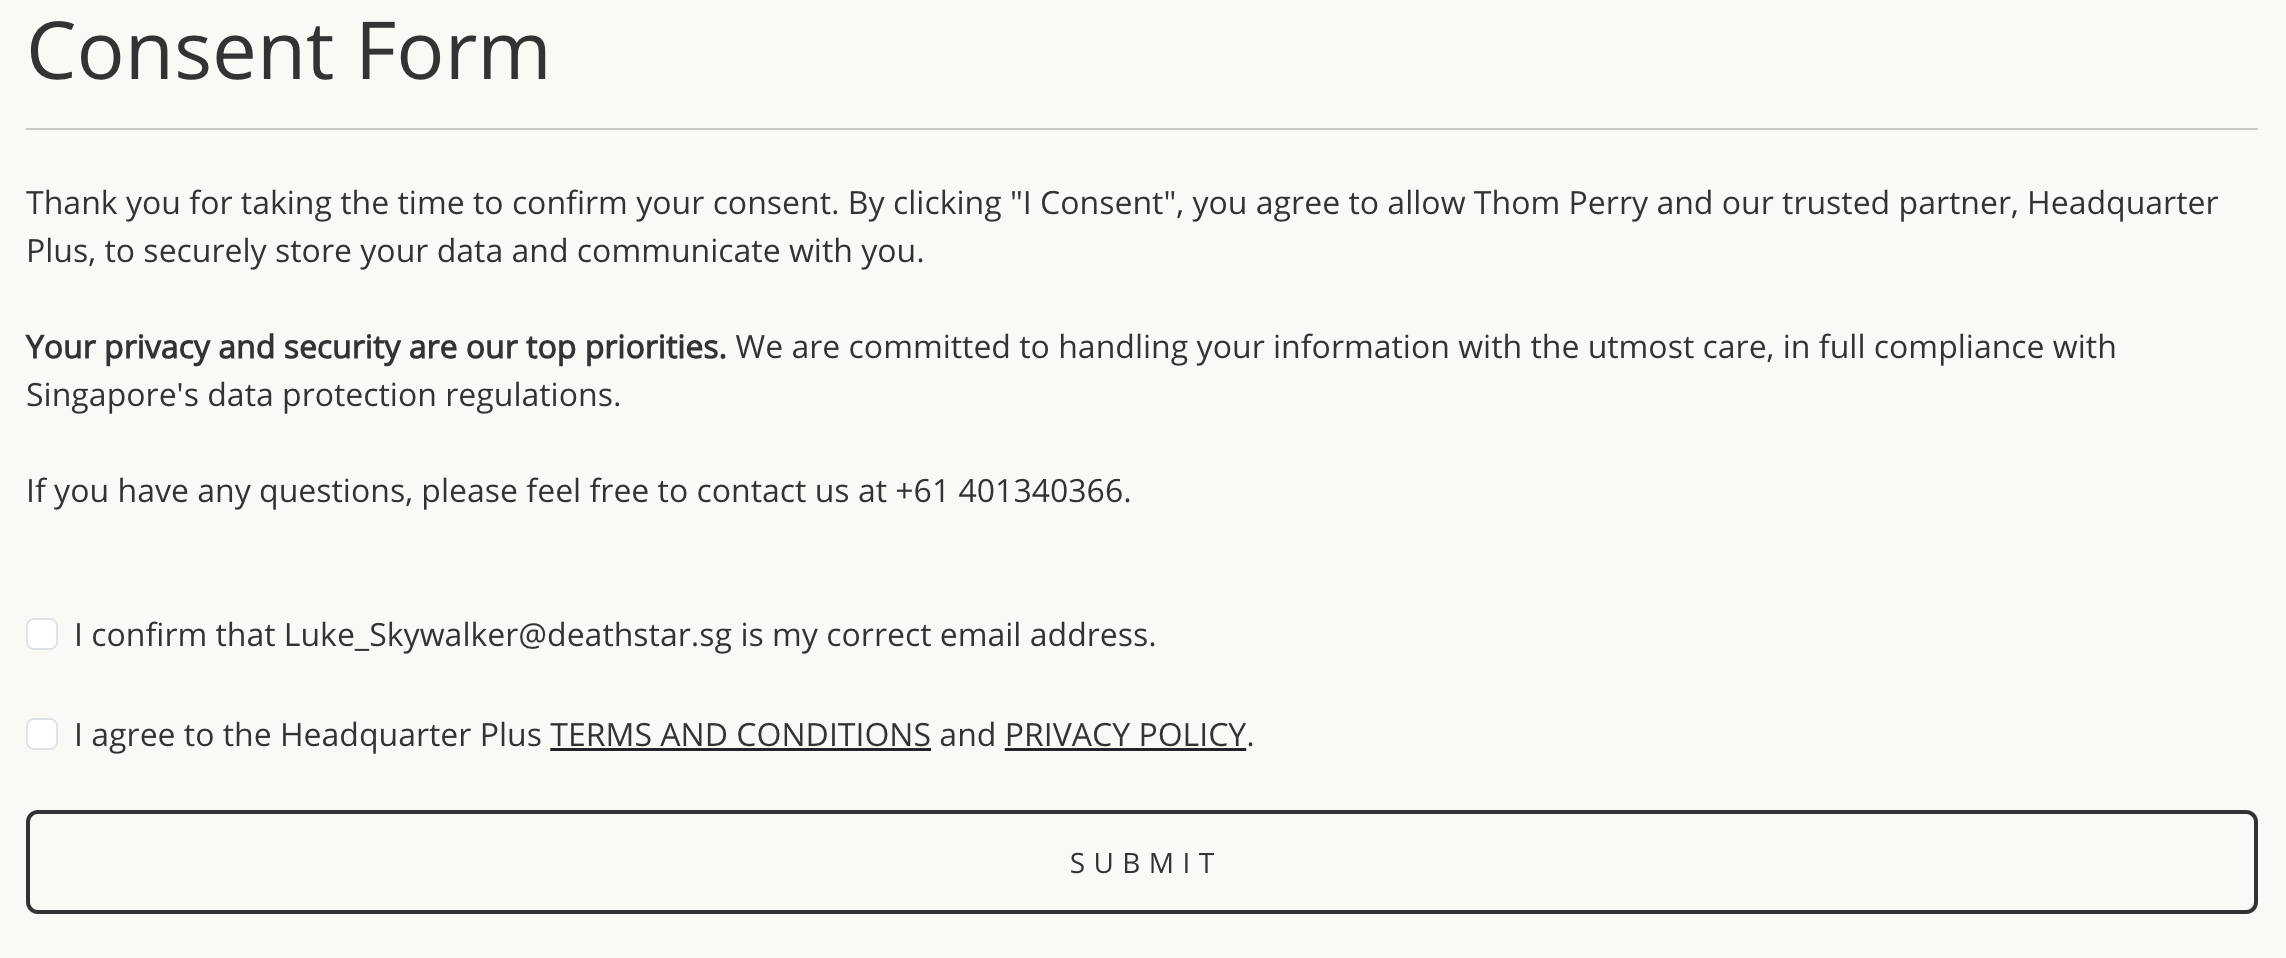Click the horizontal divider below the heading

click(1141, 129)
